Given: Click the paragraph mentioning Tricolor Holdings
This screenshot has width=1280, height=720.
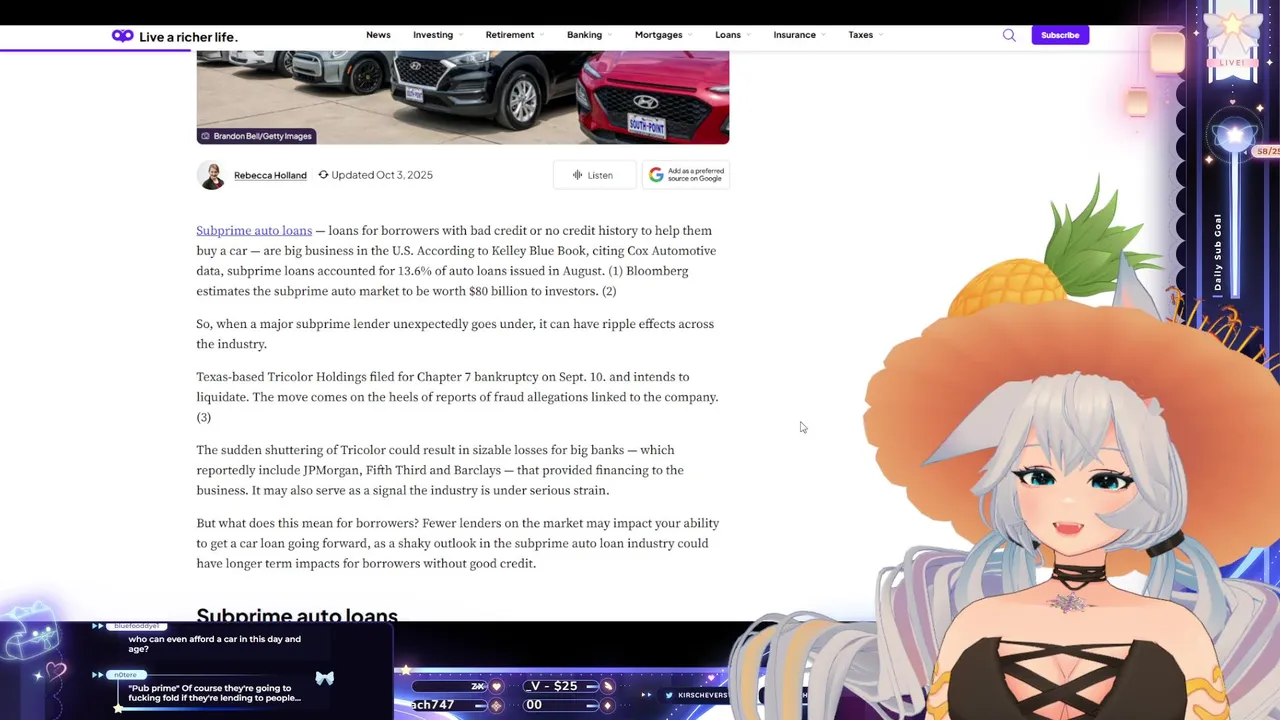Looking at the screenshot, I should [x=457, y=397].
